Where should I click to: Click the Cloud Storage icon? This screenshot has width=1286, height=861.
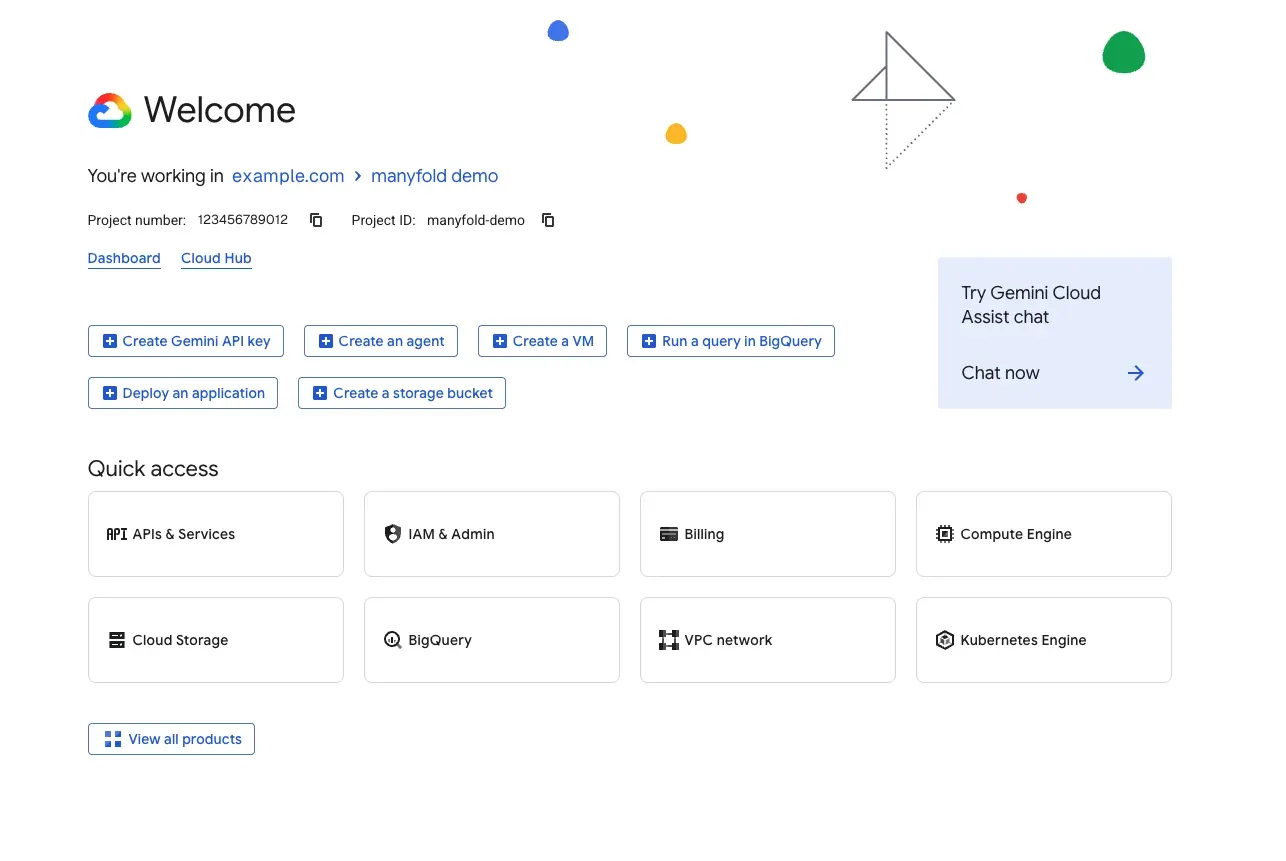click(x=117, y=640)
